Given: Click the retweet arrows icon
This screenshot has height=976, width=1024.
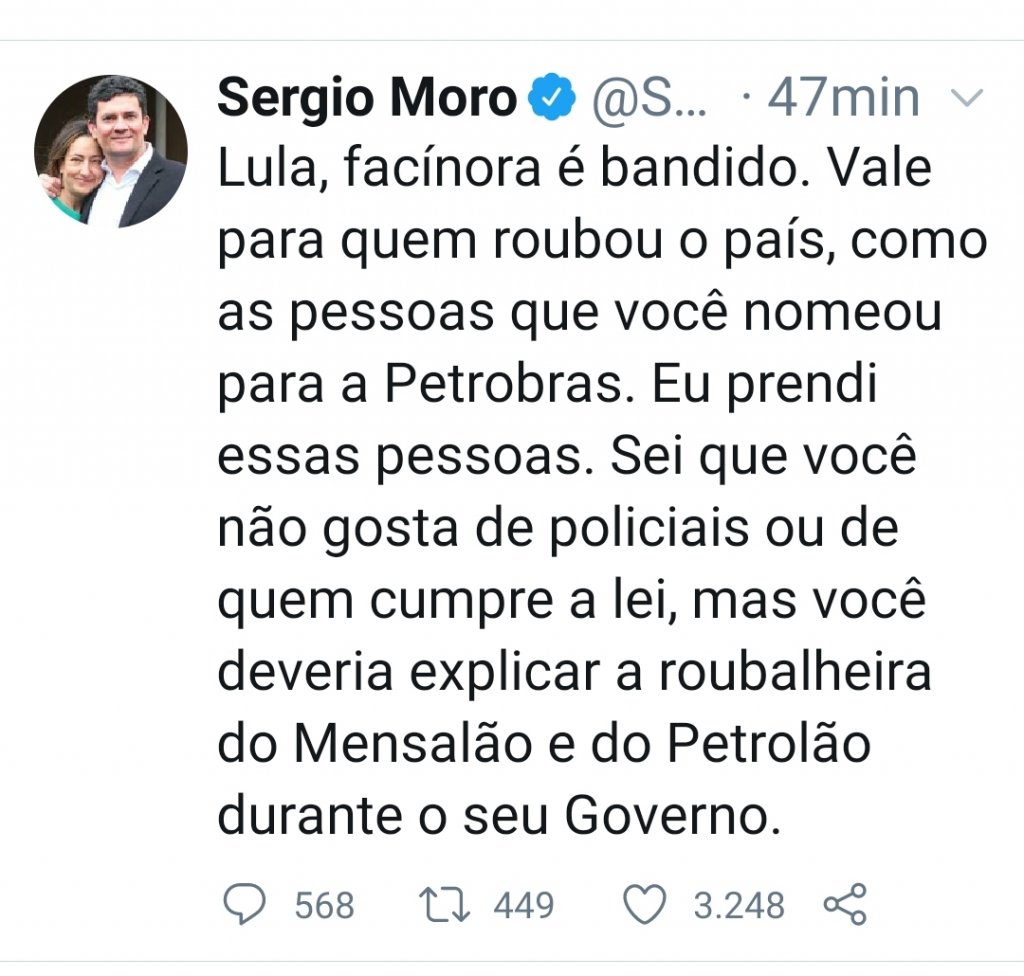Looking at the screenshot, I should point(444,905).
